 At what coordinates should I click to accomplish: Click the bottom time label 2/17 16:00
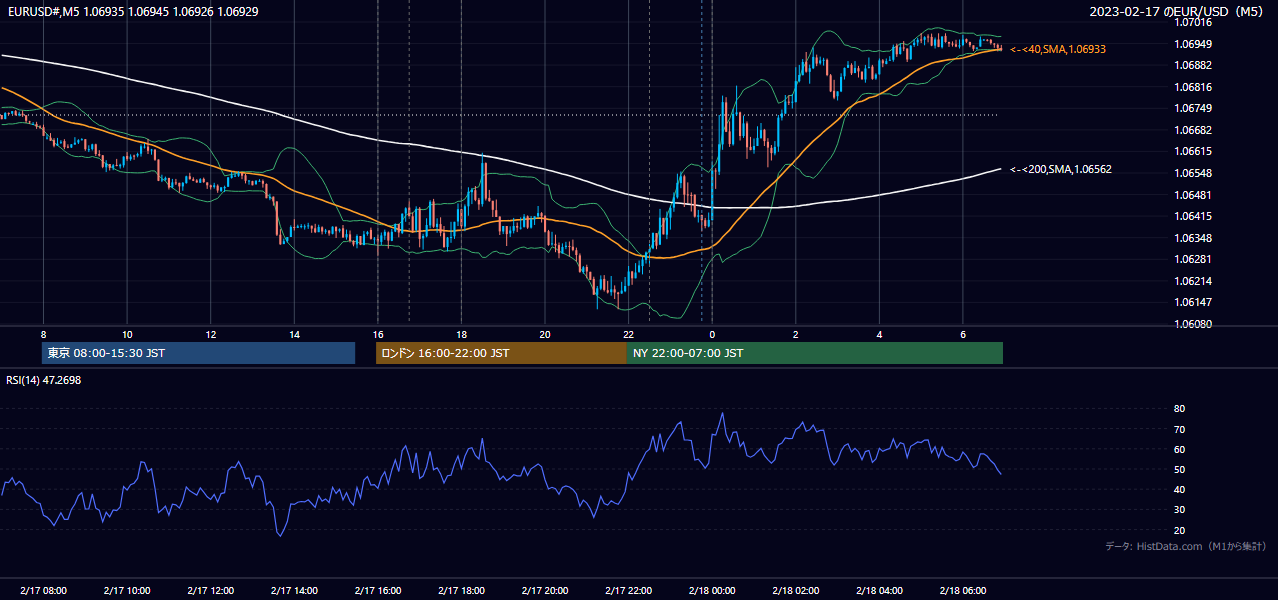point(377,591)
